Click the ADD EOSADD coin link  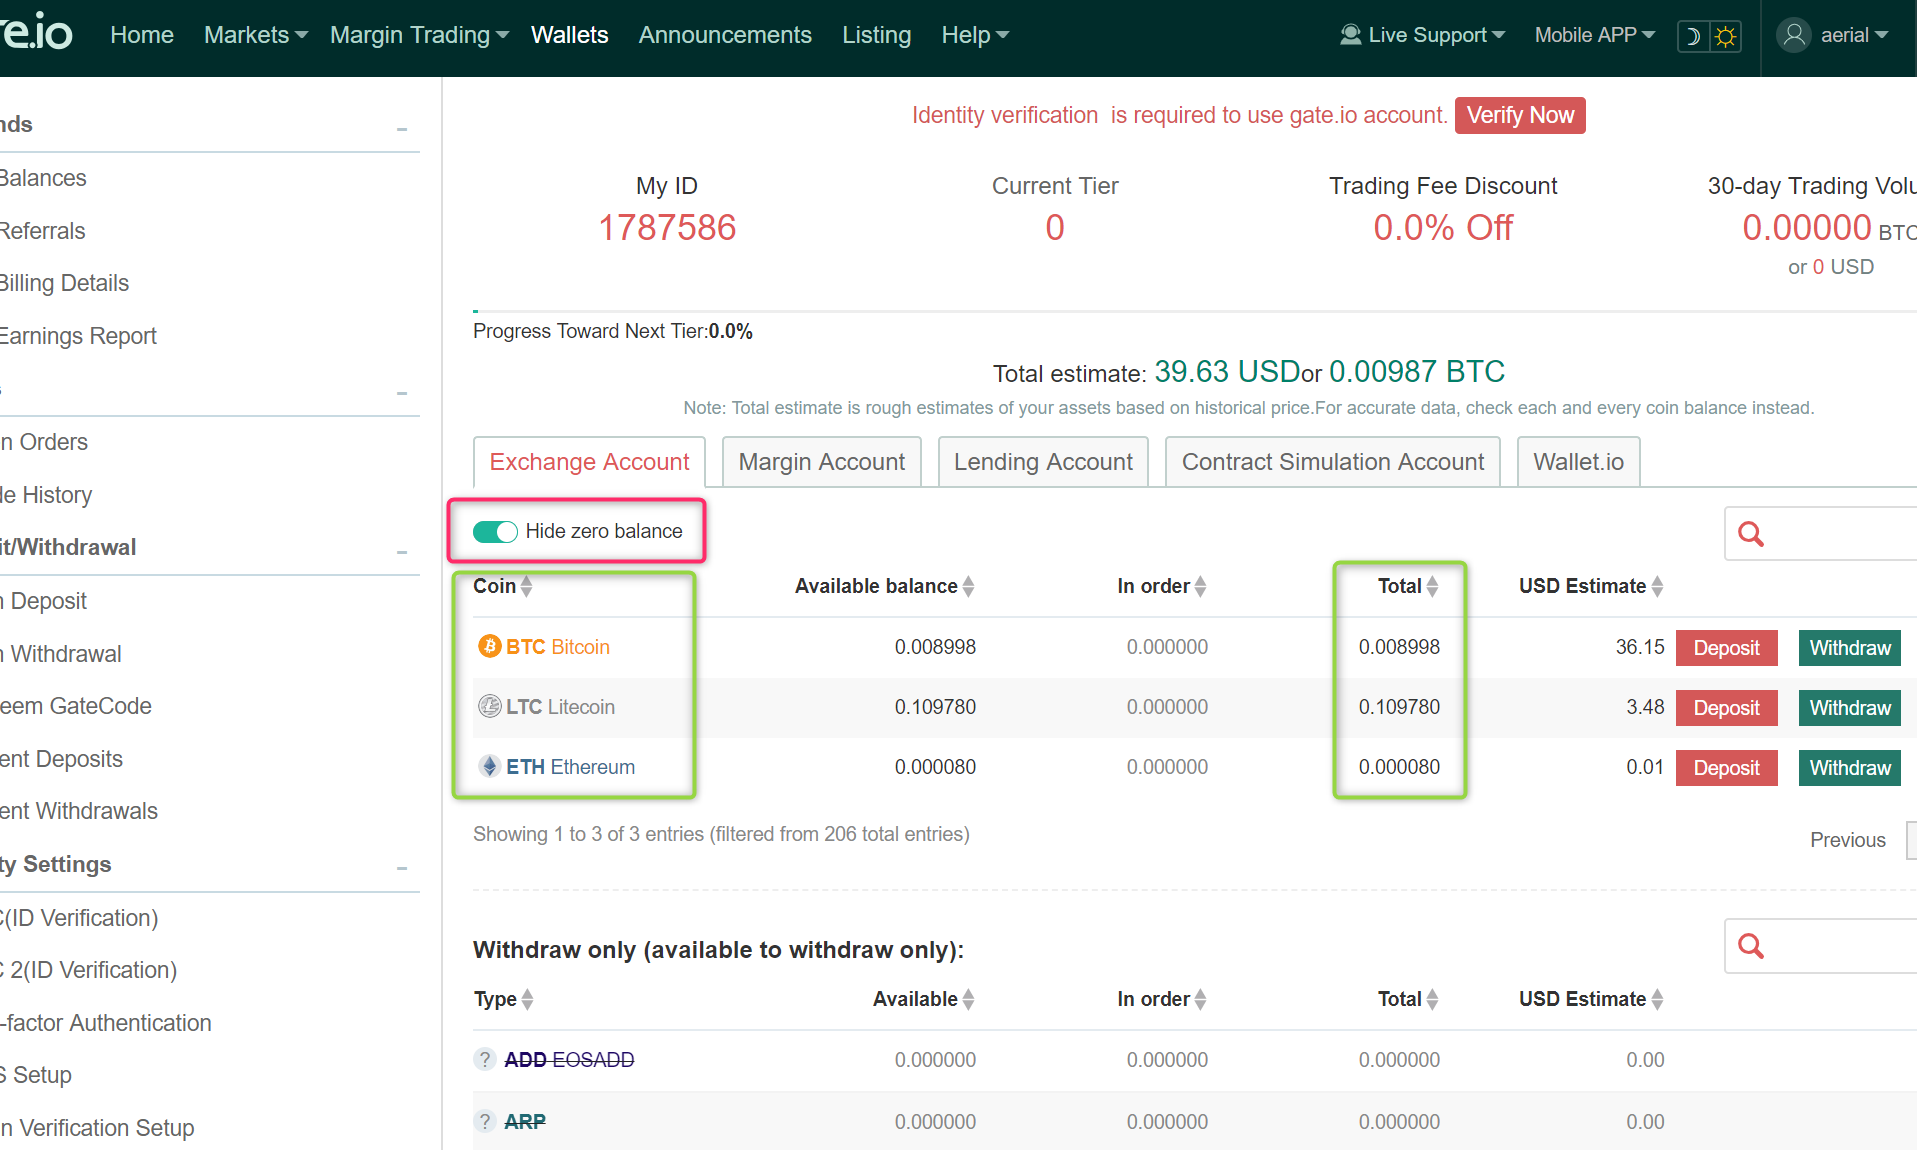(569, 1060)
